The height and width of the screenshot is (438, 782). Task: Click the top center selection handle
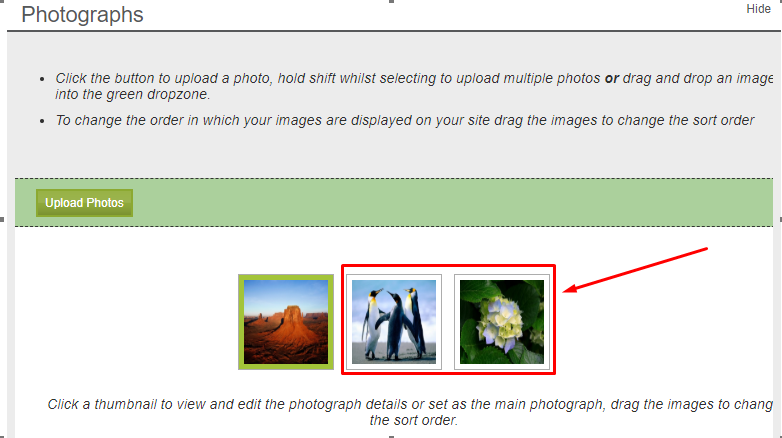click(x=391, y=1)
